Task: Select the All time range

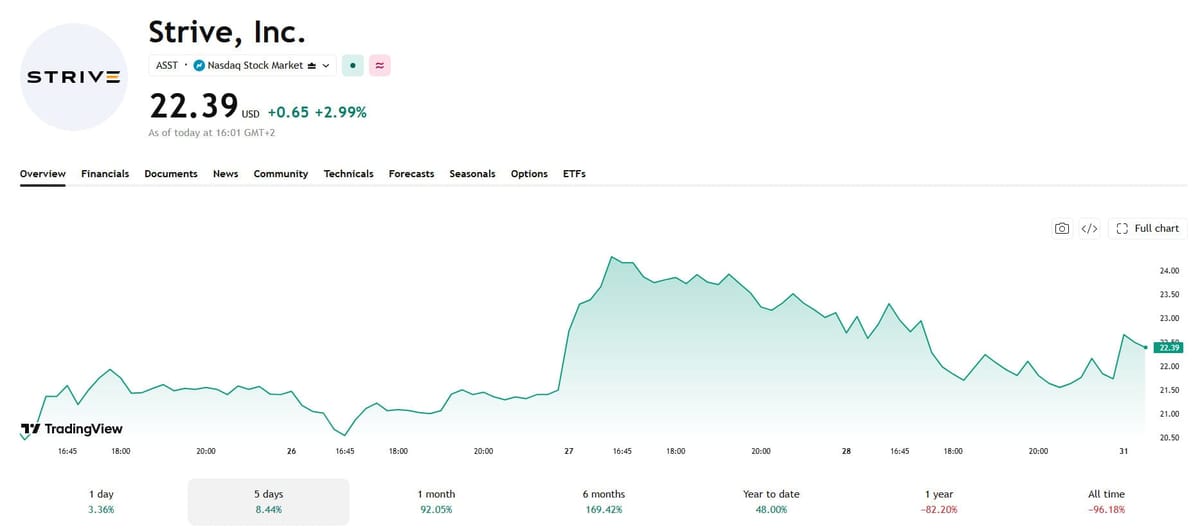Action: point(1106,501)
